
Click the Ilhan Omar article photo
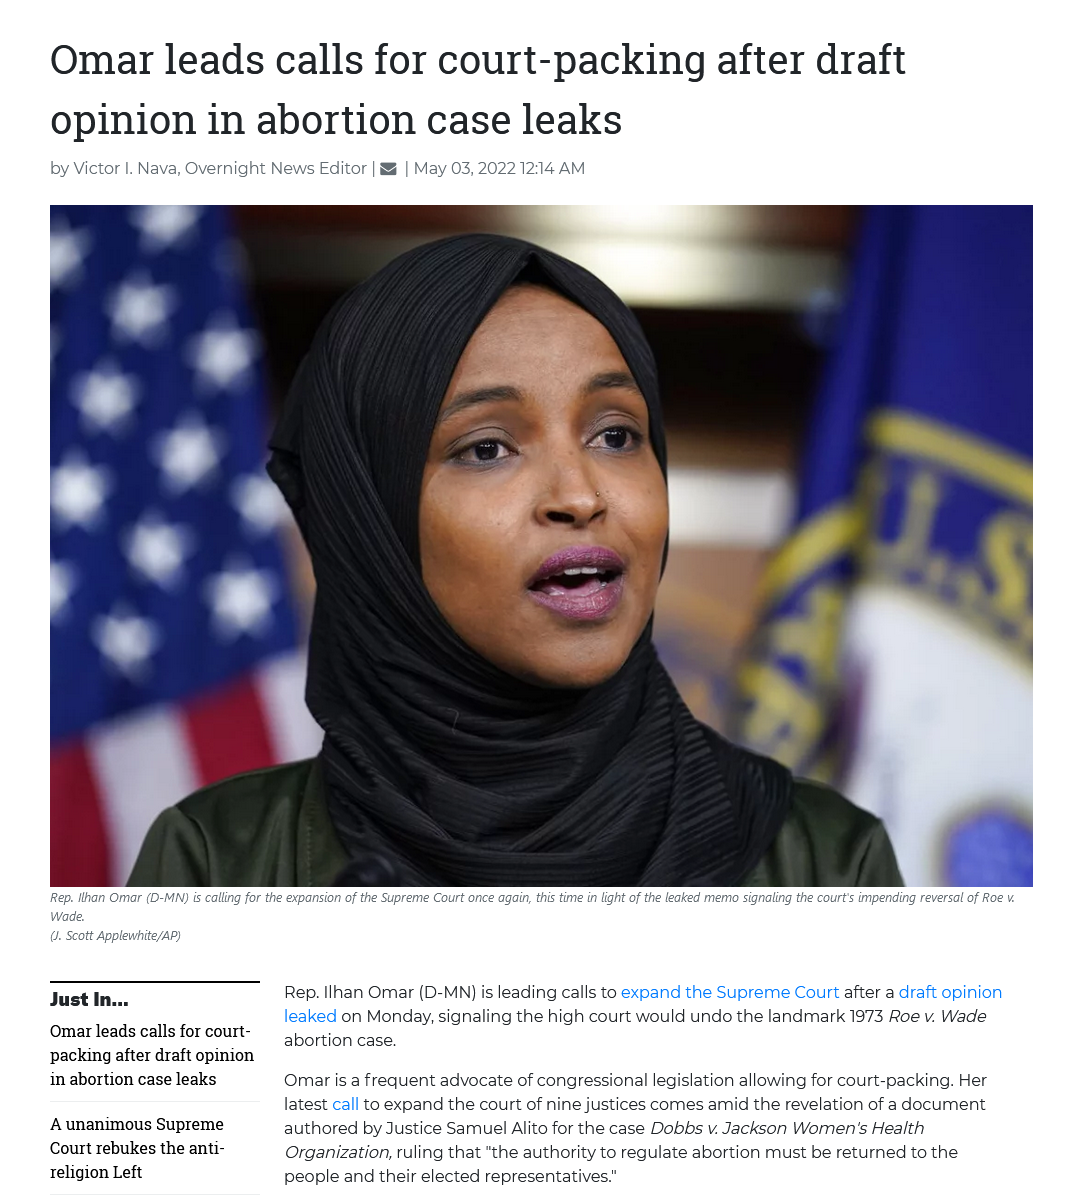[x=541, y=545]
